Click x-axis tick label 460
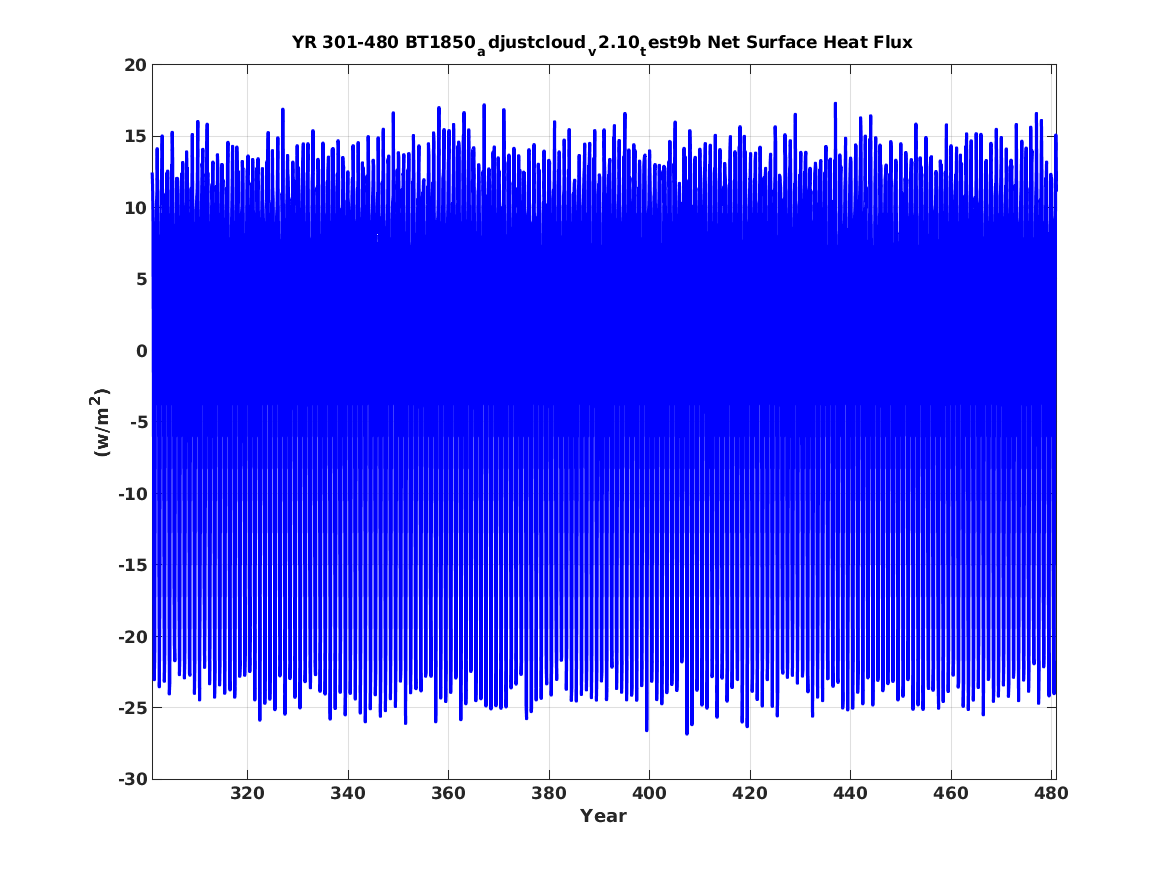The width and height of the screenshot is (1167, 875). [950, 793]
